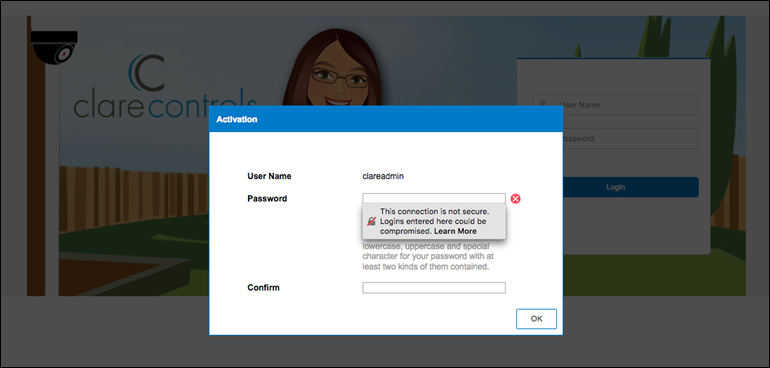Screen dimensions: 770x368
Task: Click the password requirements hint text
Action: click(x=428, y=256)
